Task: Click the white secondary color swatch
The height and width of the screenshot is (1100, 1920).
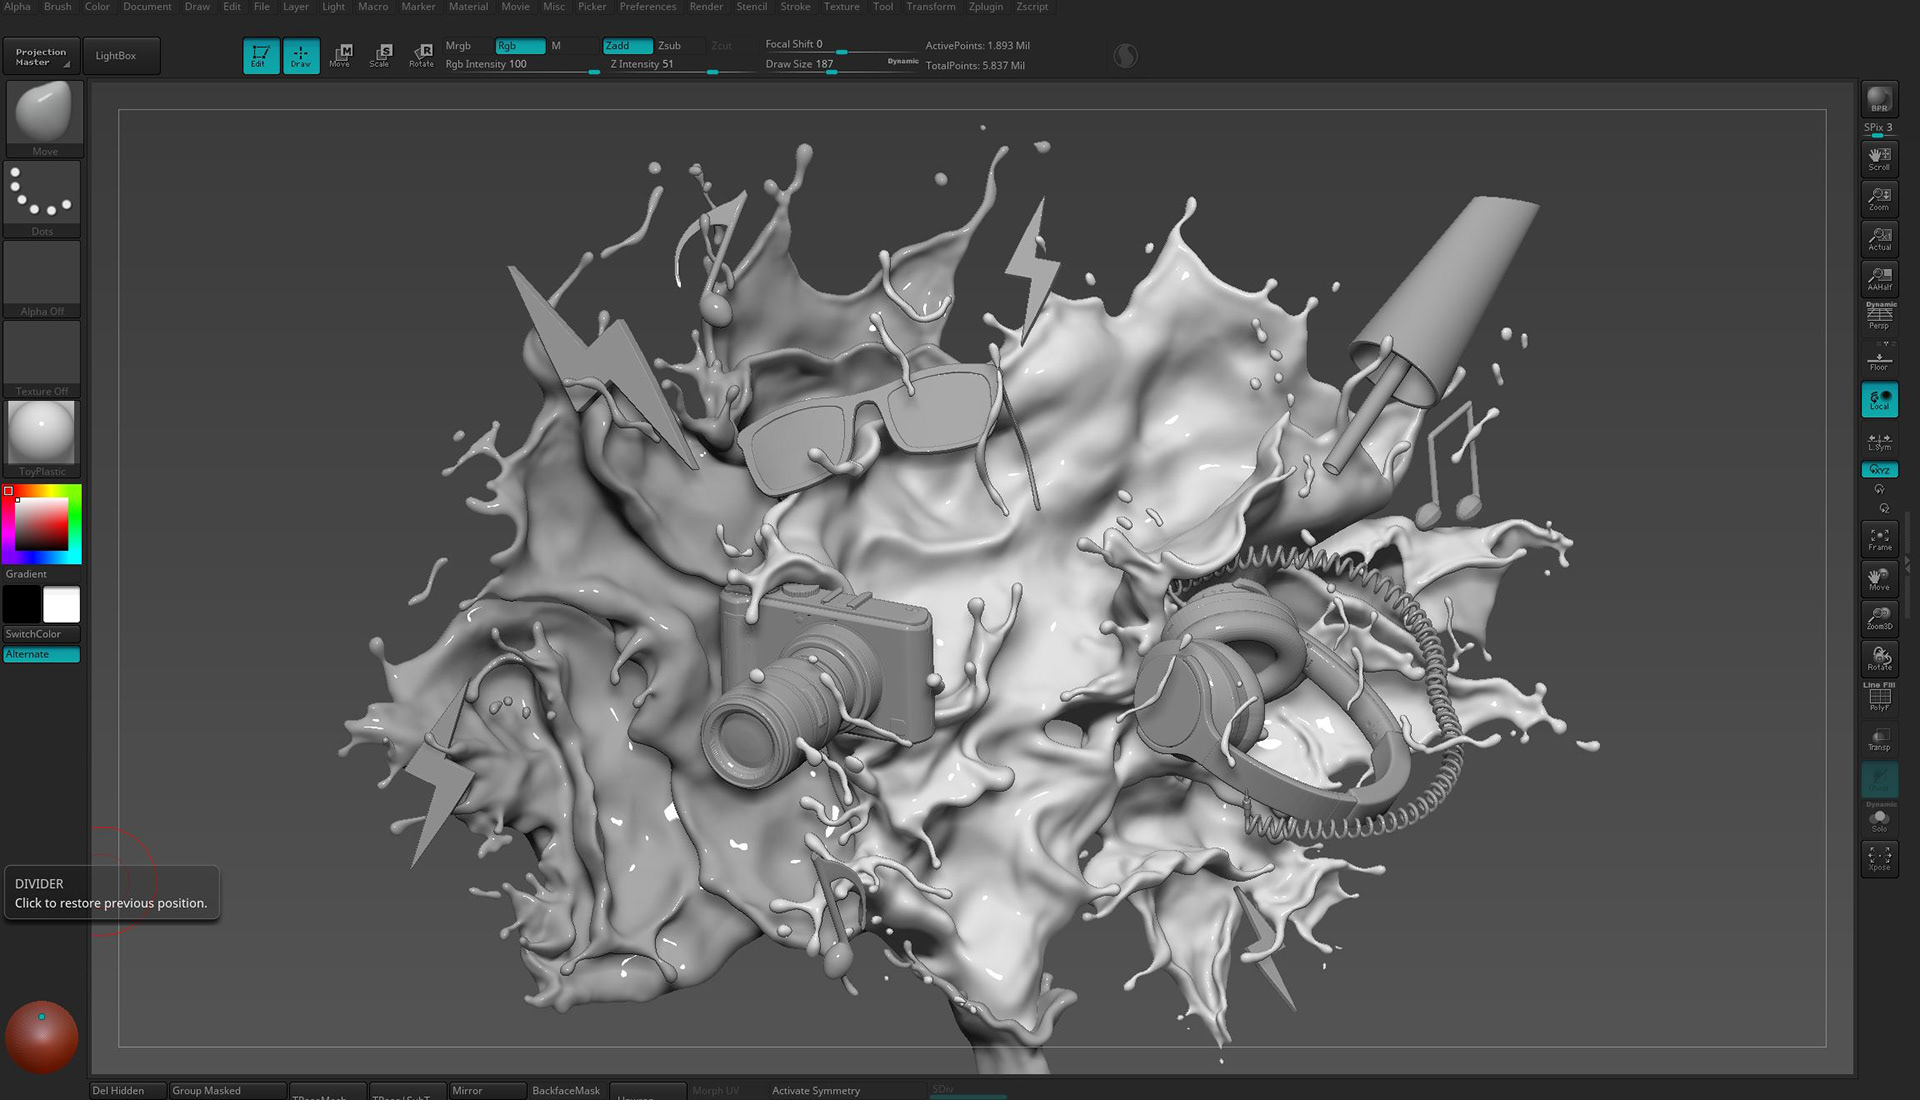Action: [x=61, y=605]
